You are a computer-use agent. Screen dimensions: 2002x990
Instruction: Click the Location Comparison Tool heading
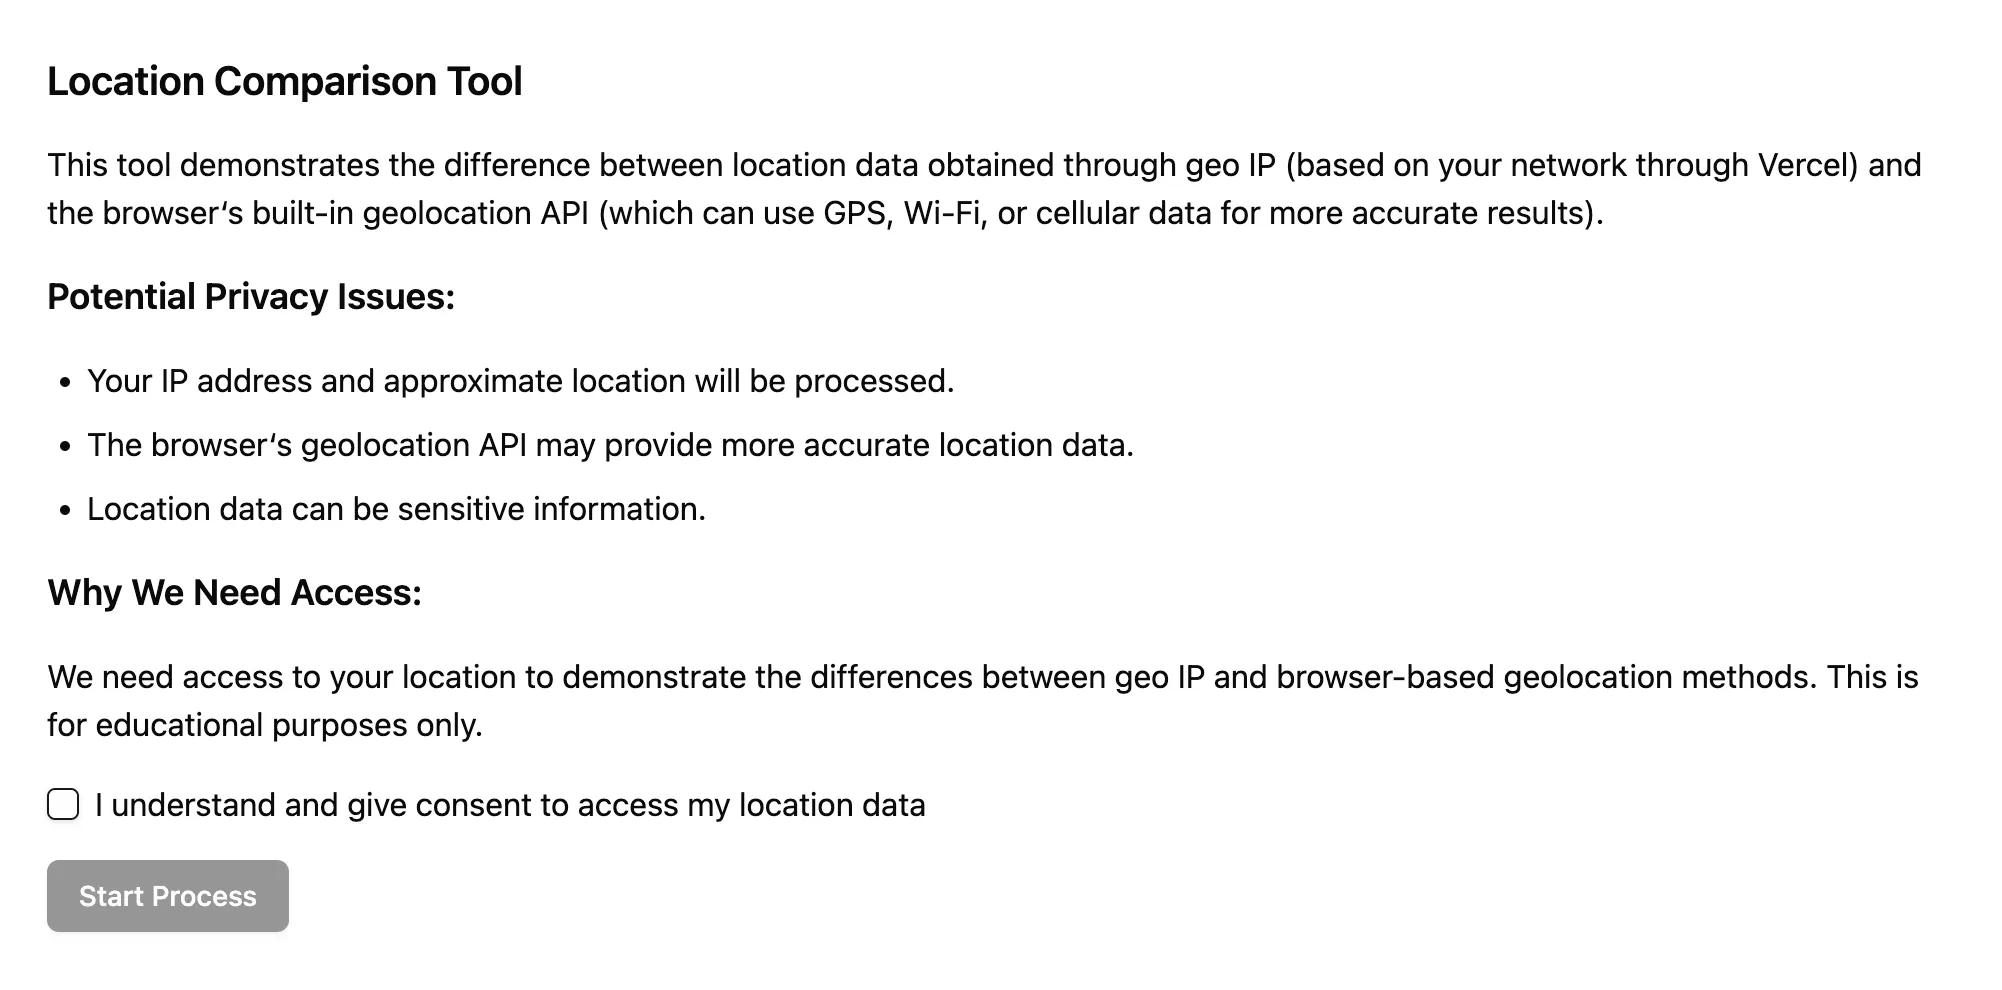285,81
